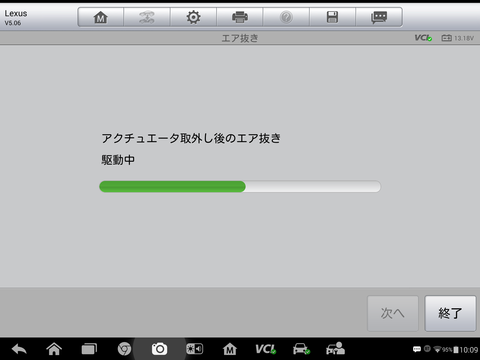Viewport: 480px width, 360px height.
Task: Open MaxiSys M icon in bottom bar
Action: click(230, 349)
